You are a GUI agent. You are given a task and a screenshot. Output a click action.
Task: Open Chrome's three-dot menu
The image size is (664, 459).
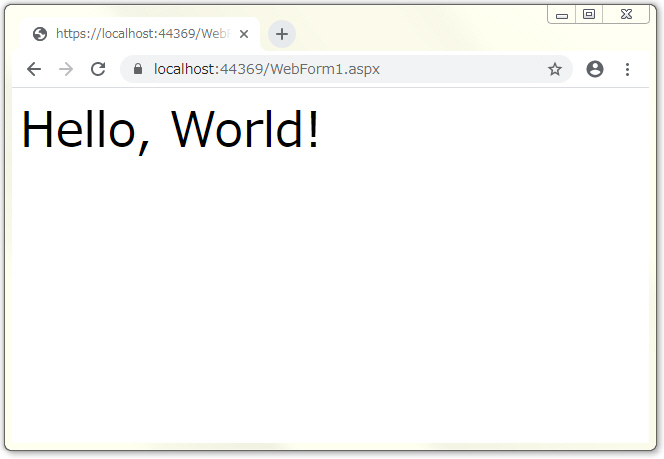point(627,69)
